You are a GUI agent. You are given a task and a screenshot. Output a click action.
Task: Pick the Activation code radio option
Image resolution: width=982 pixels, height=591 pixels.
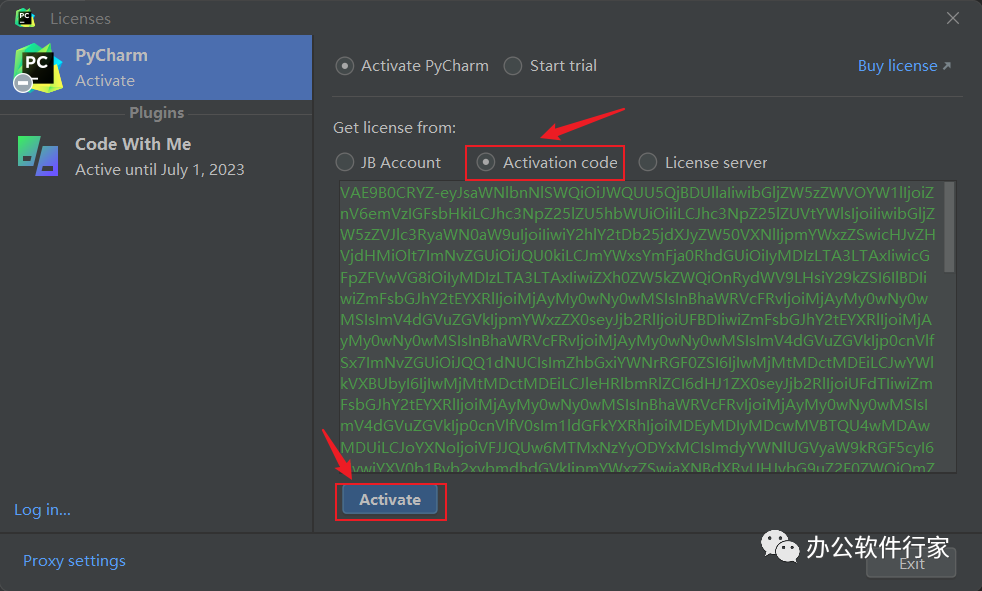point(486,162)
